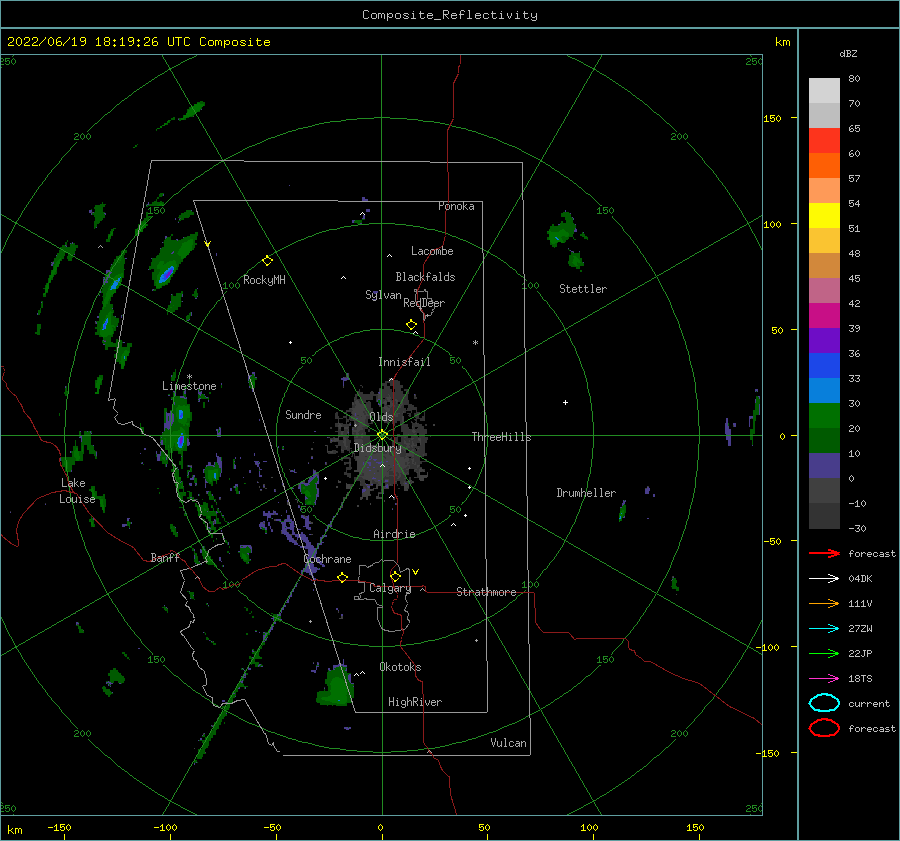Click the orange 57-60 dBZ swatch

pos(824,166)
